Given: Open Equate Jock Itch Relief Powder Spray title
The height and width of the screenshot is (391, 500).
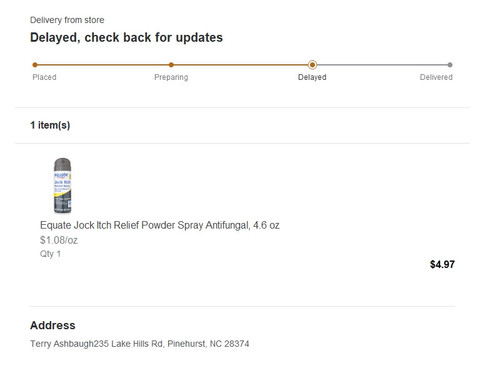Looking at the screenshot, I should click(160, 225).
